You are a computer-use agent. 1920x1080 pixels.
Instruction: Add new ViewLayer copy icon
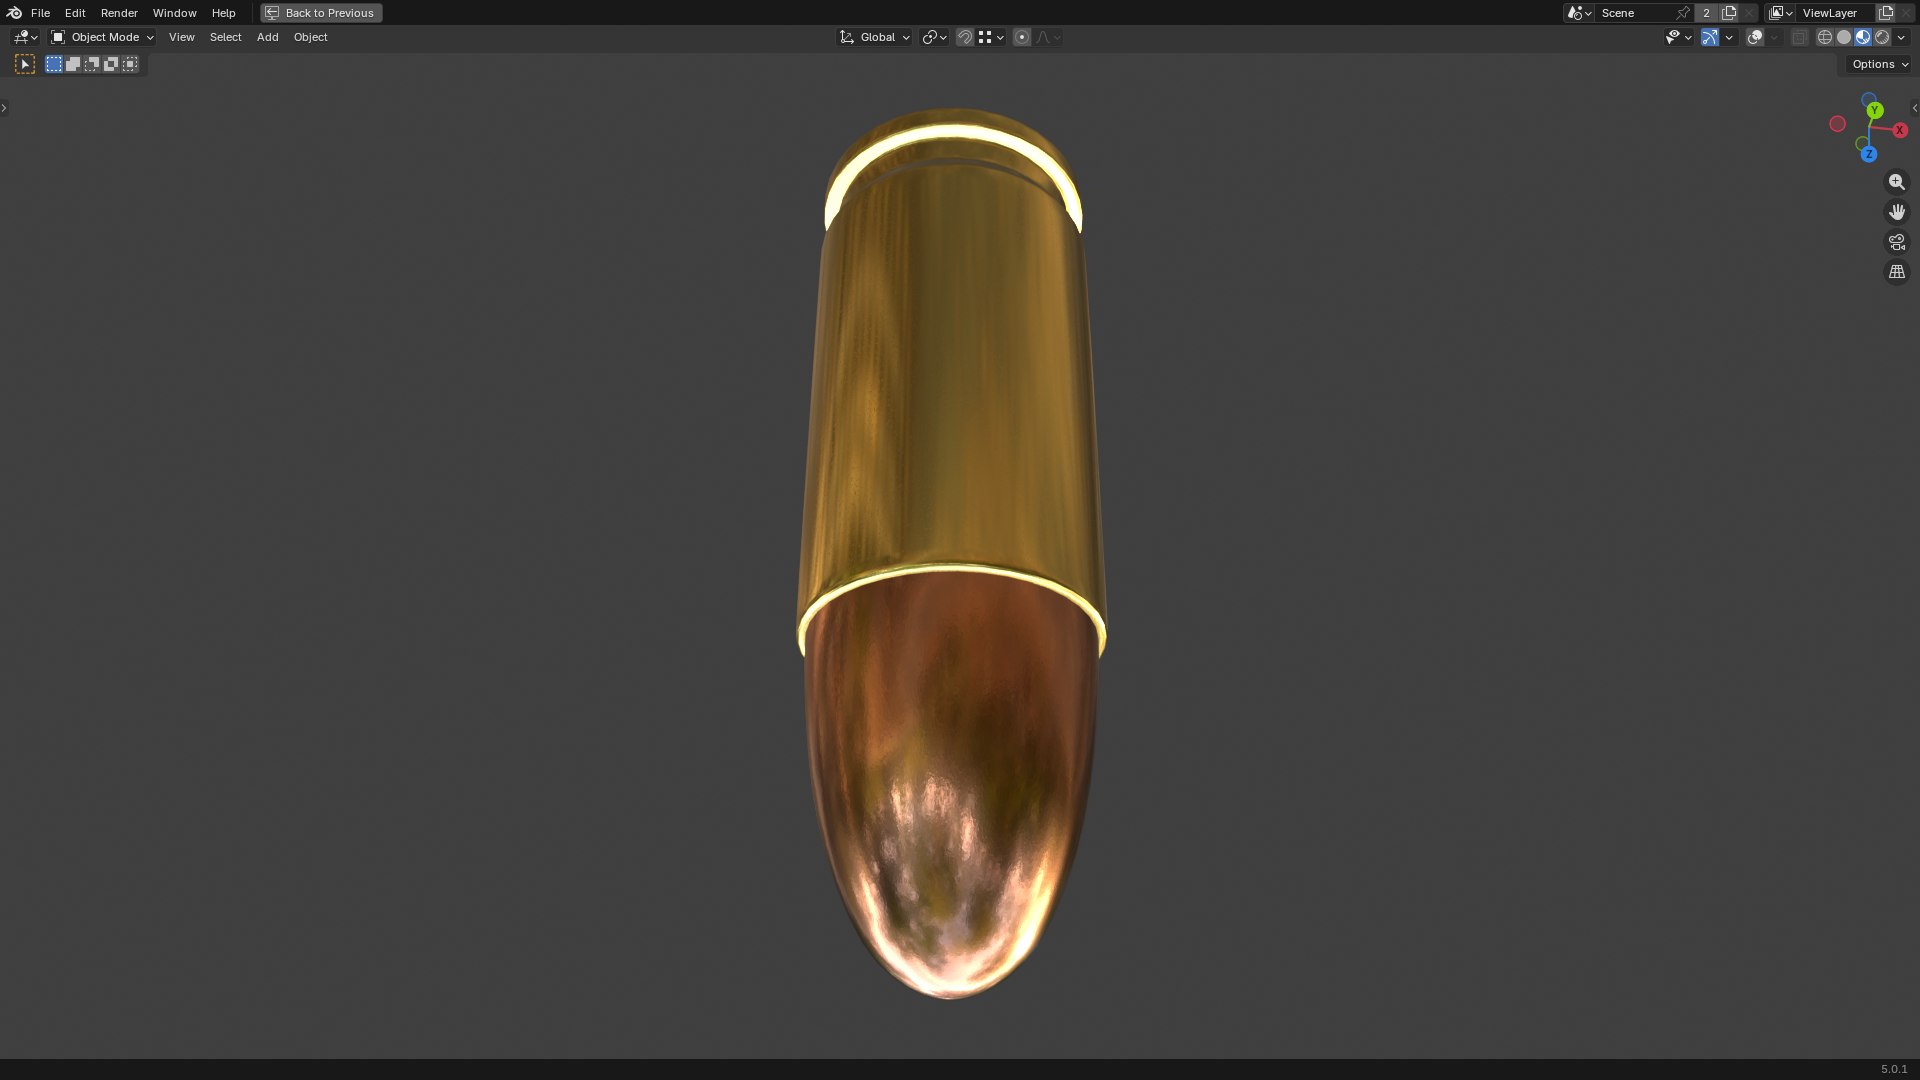(x=1886, y=13)
